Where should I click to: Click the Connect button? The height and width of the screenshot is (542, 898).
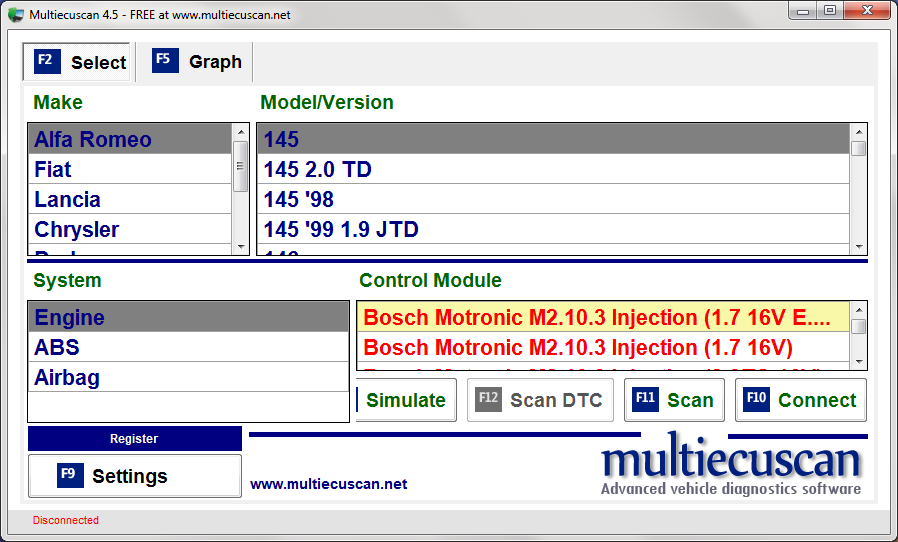click(801, 400)
